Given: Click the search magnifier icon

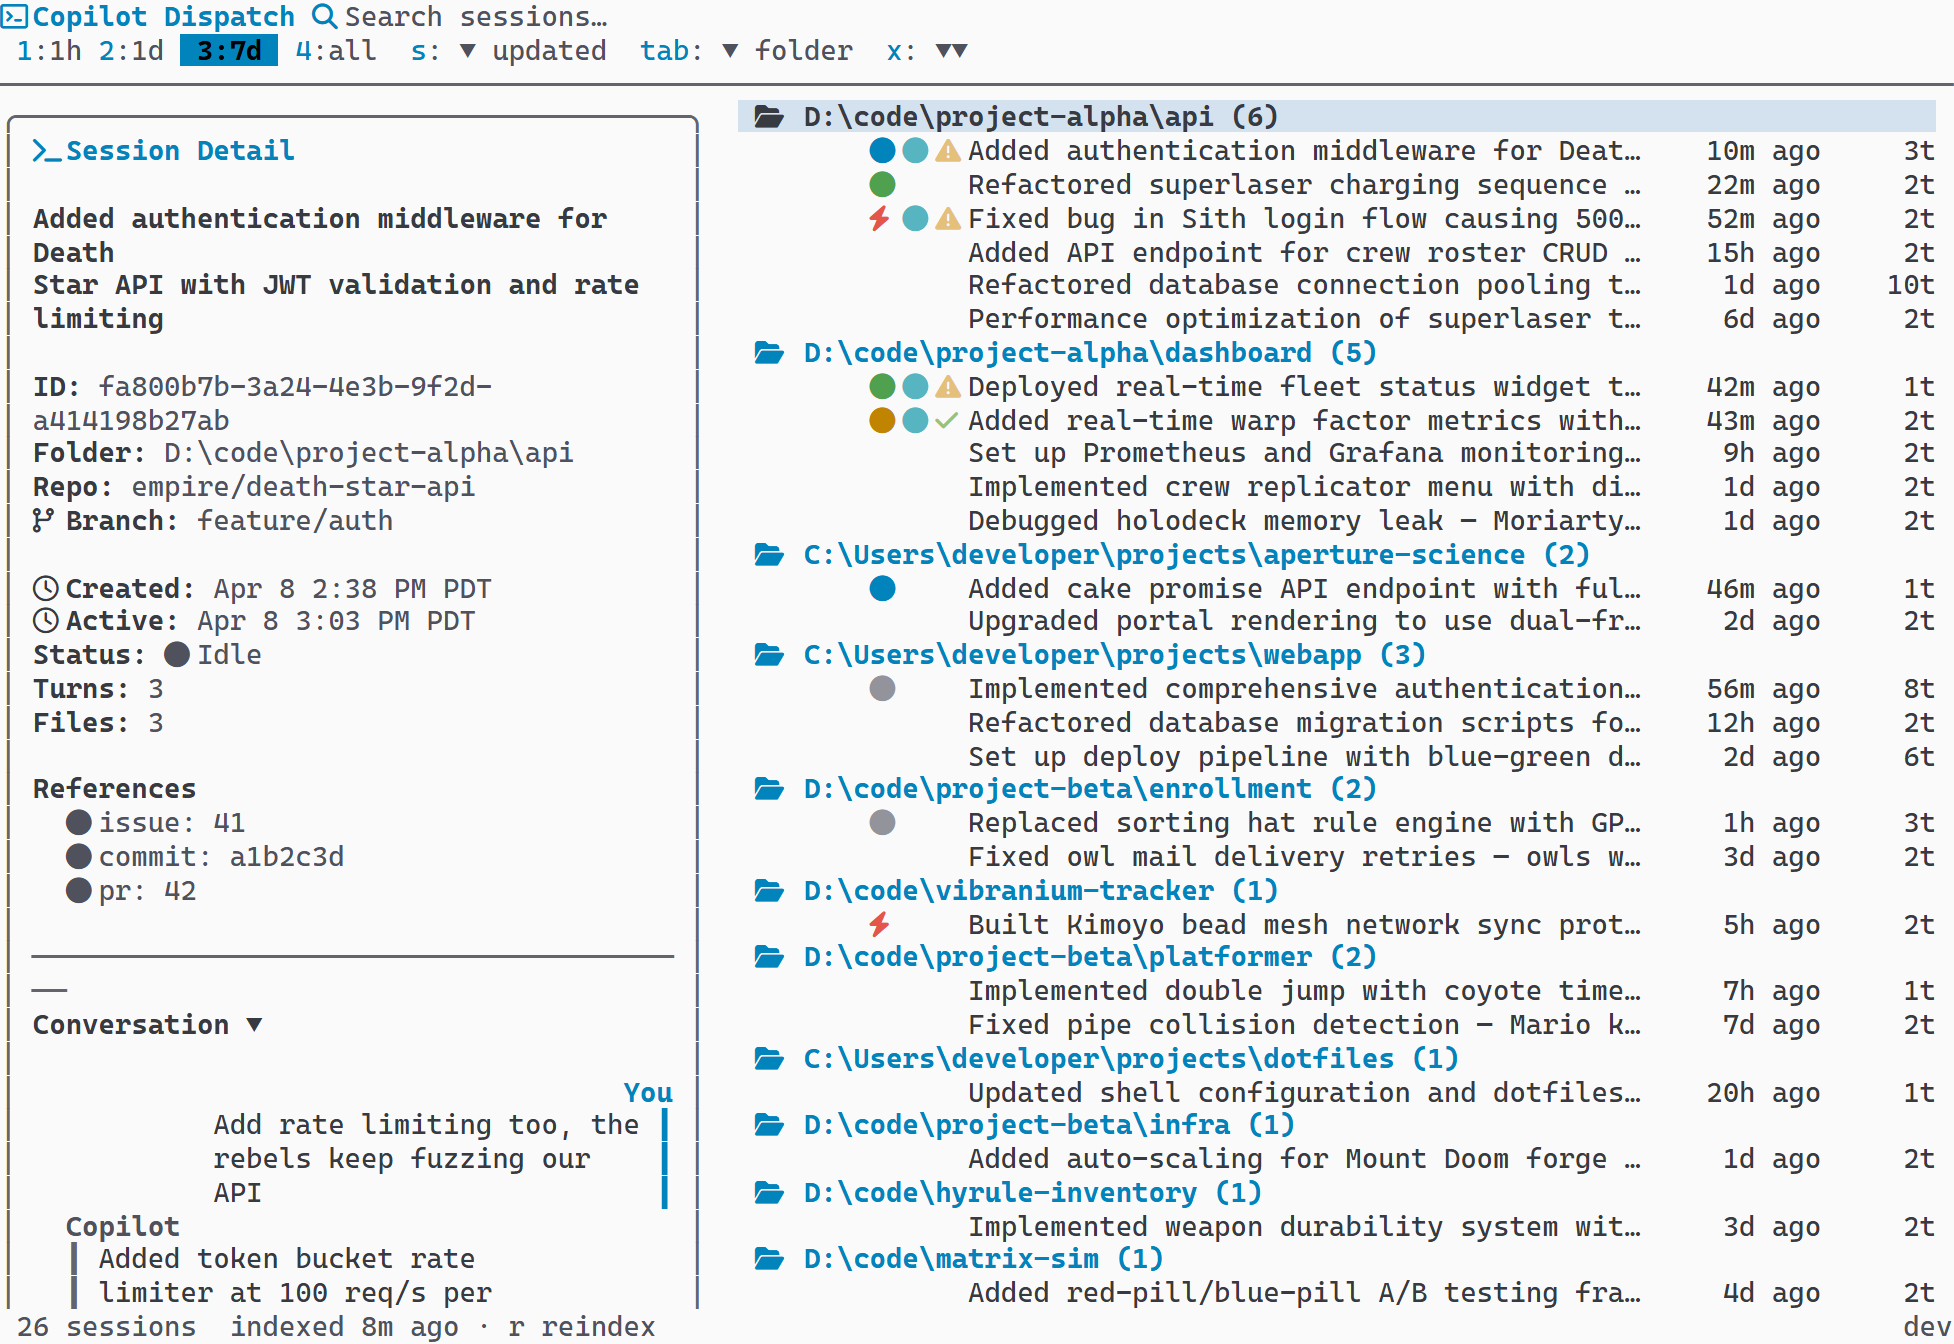Looking at the screenshot, I should point(324,16).
